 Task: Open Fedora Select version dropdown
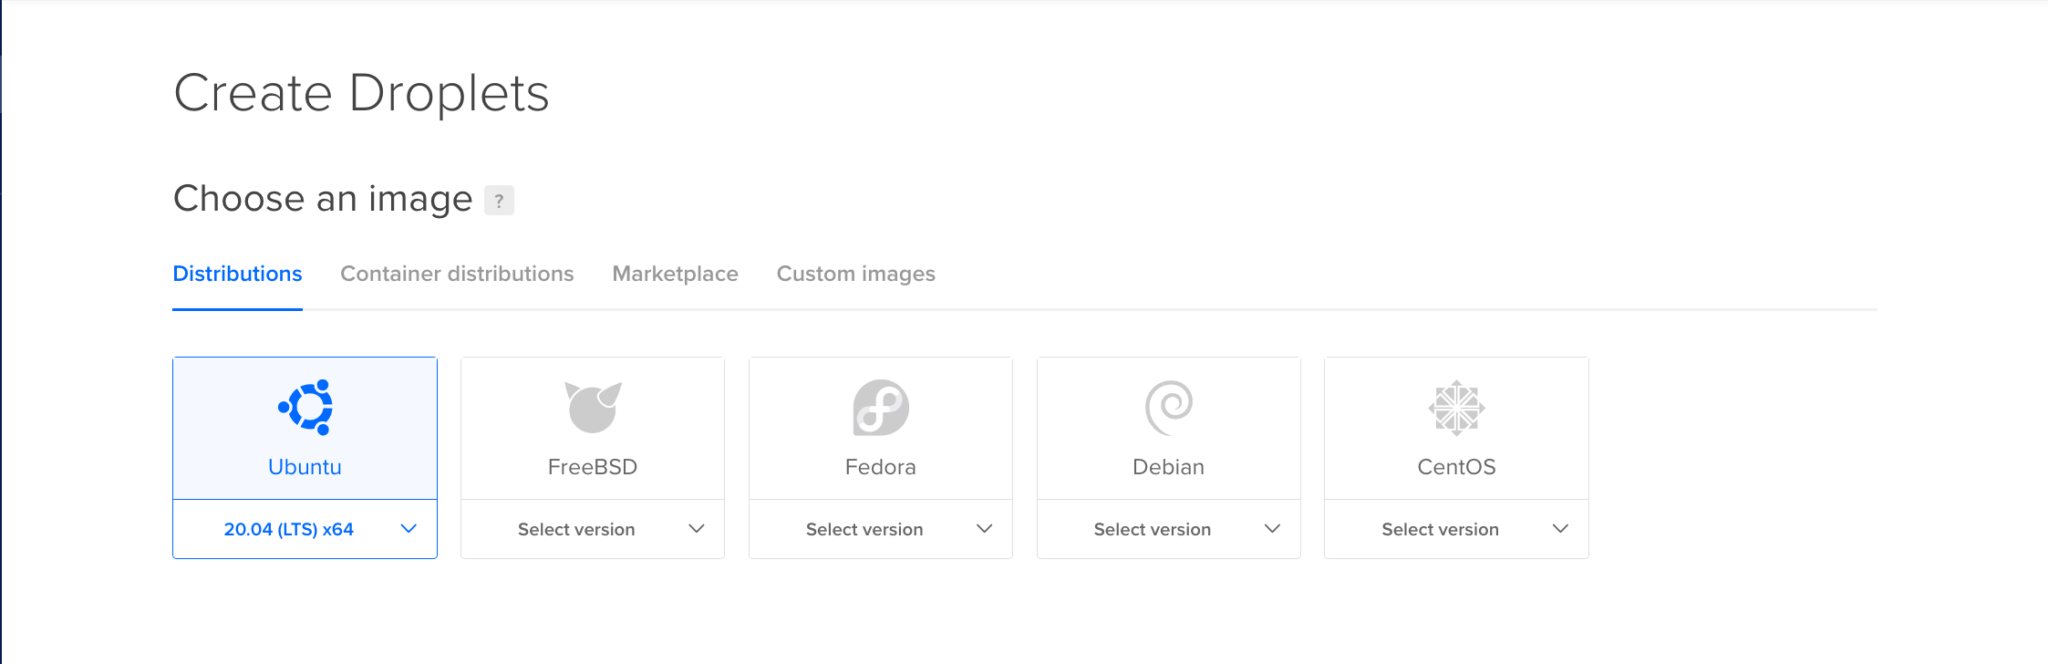[881, 529]
